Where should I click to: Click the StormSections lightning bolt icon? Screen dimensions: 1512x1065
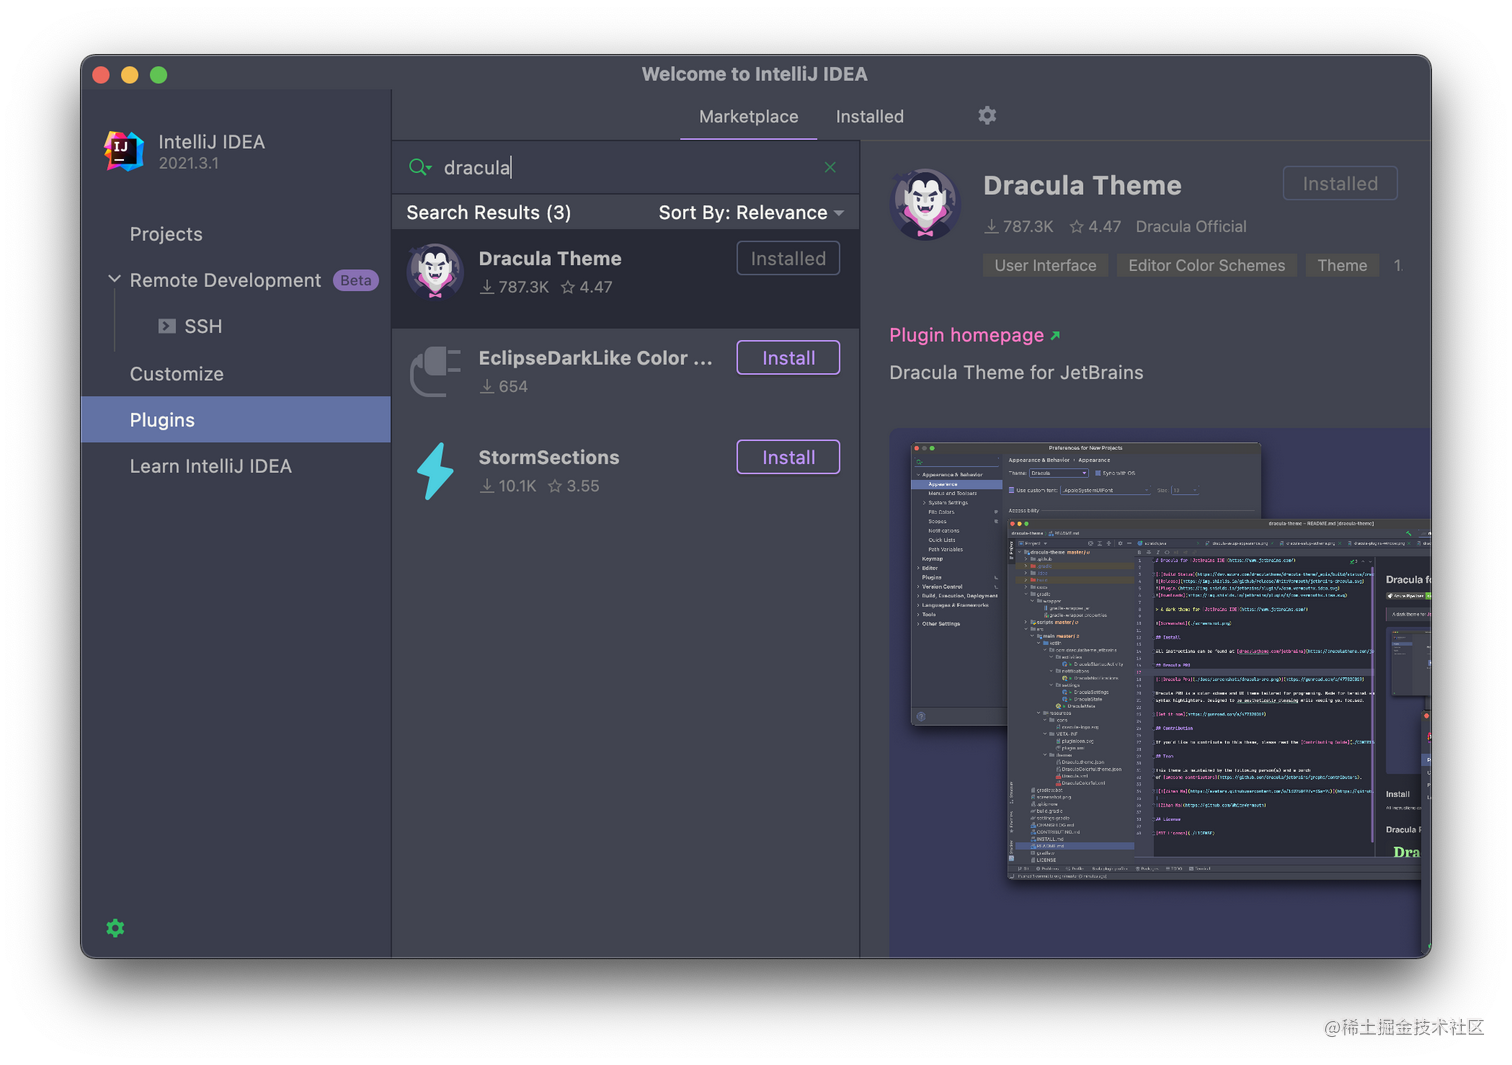435,471
